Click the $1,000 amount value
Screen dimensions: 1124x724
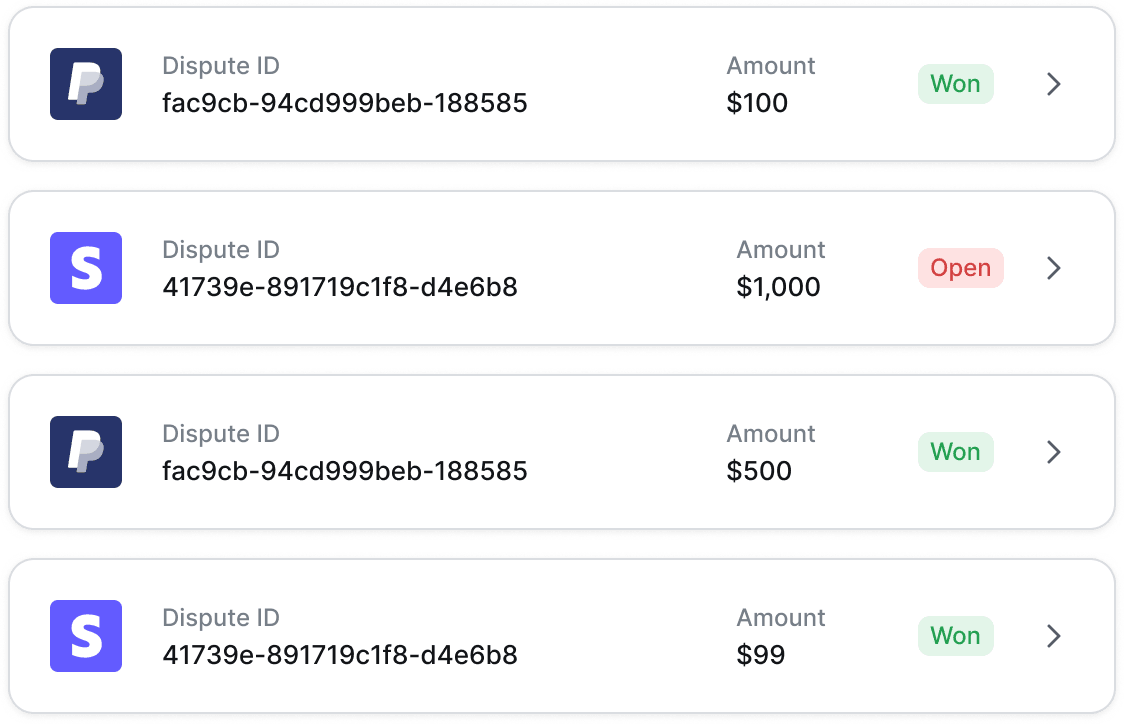point(778,287)
